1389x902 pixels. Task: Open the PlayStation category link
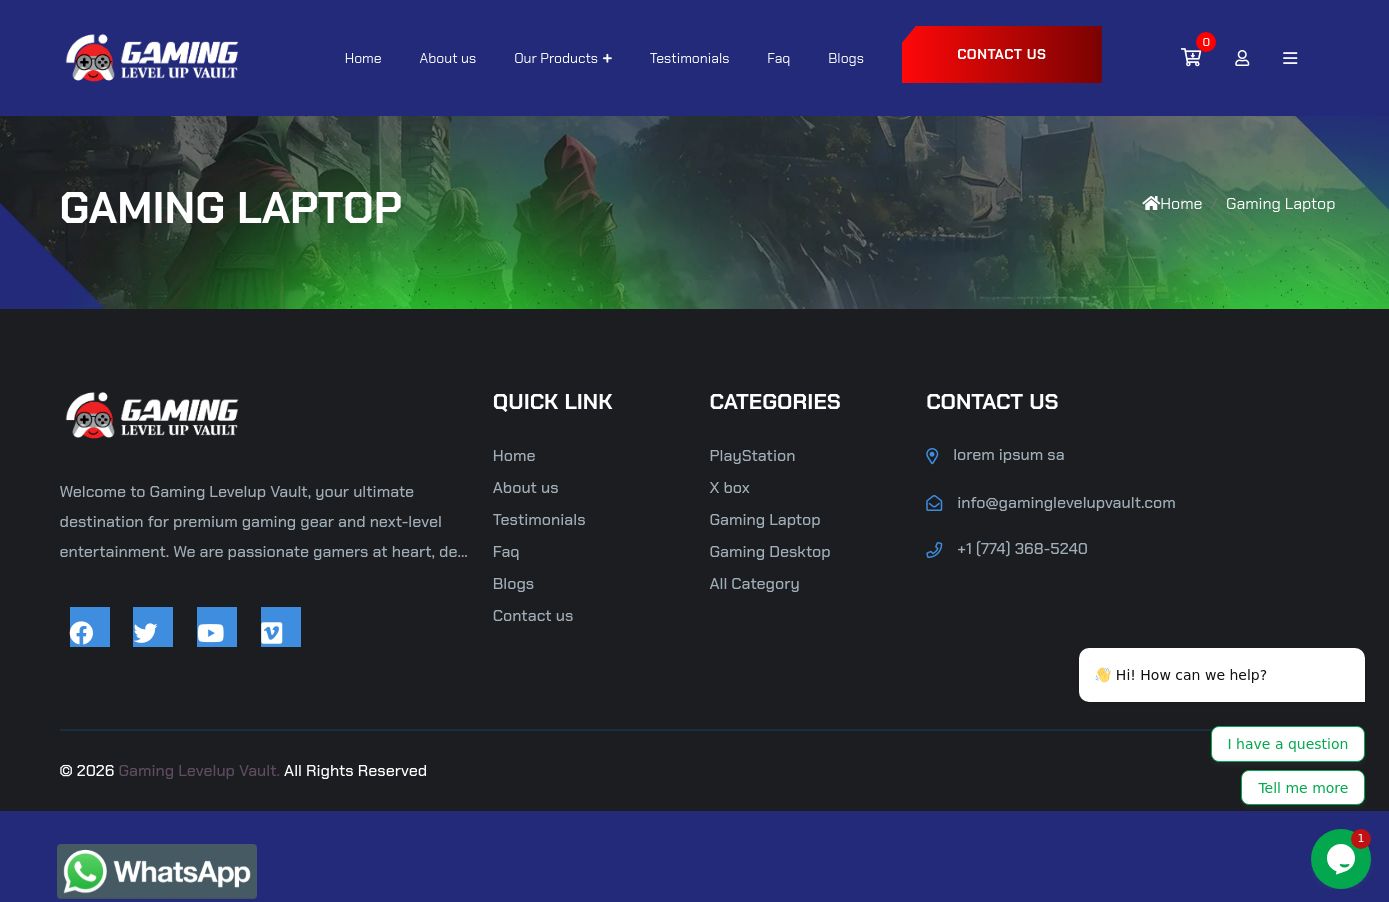point(752,456)
